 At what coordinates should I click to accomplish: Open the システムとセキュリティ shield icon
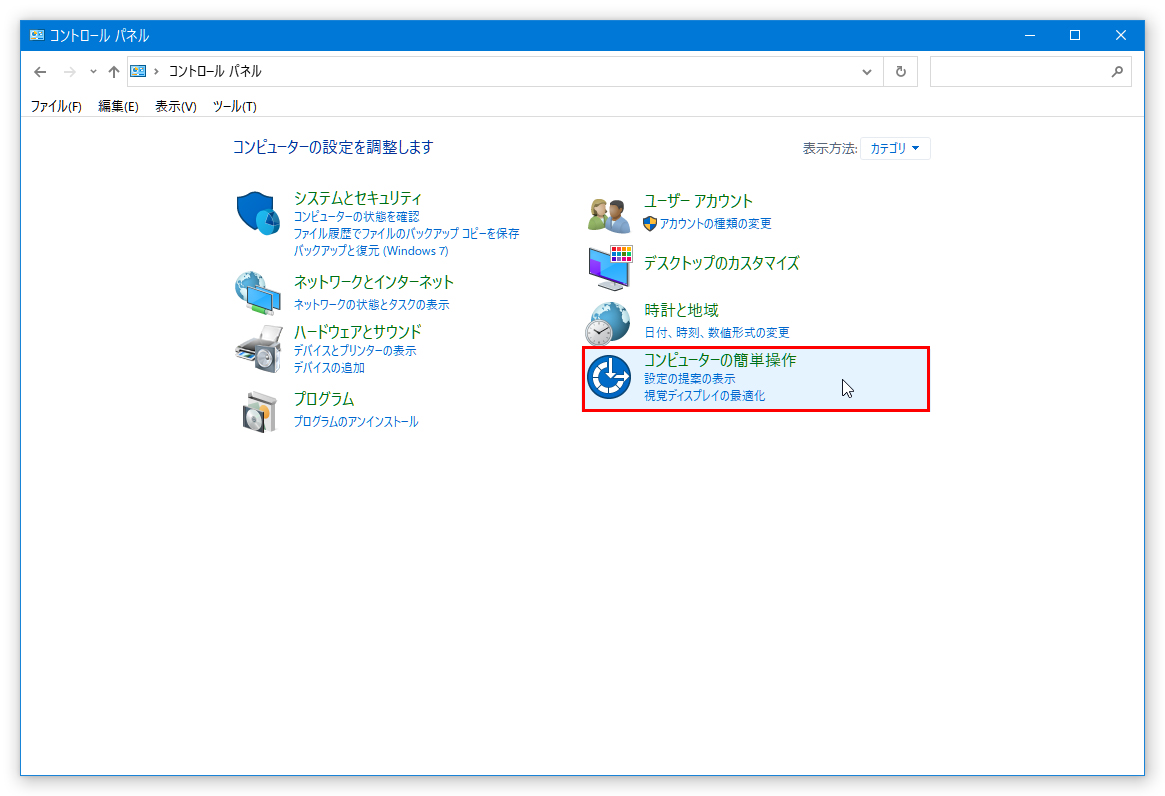point(258,213)
